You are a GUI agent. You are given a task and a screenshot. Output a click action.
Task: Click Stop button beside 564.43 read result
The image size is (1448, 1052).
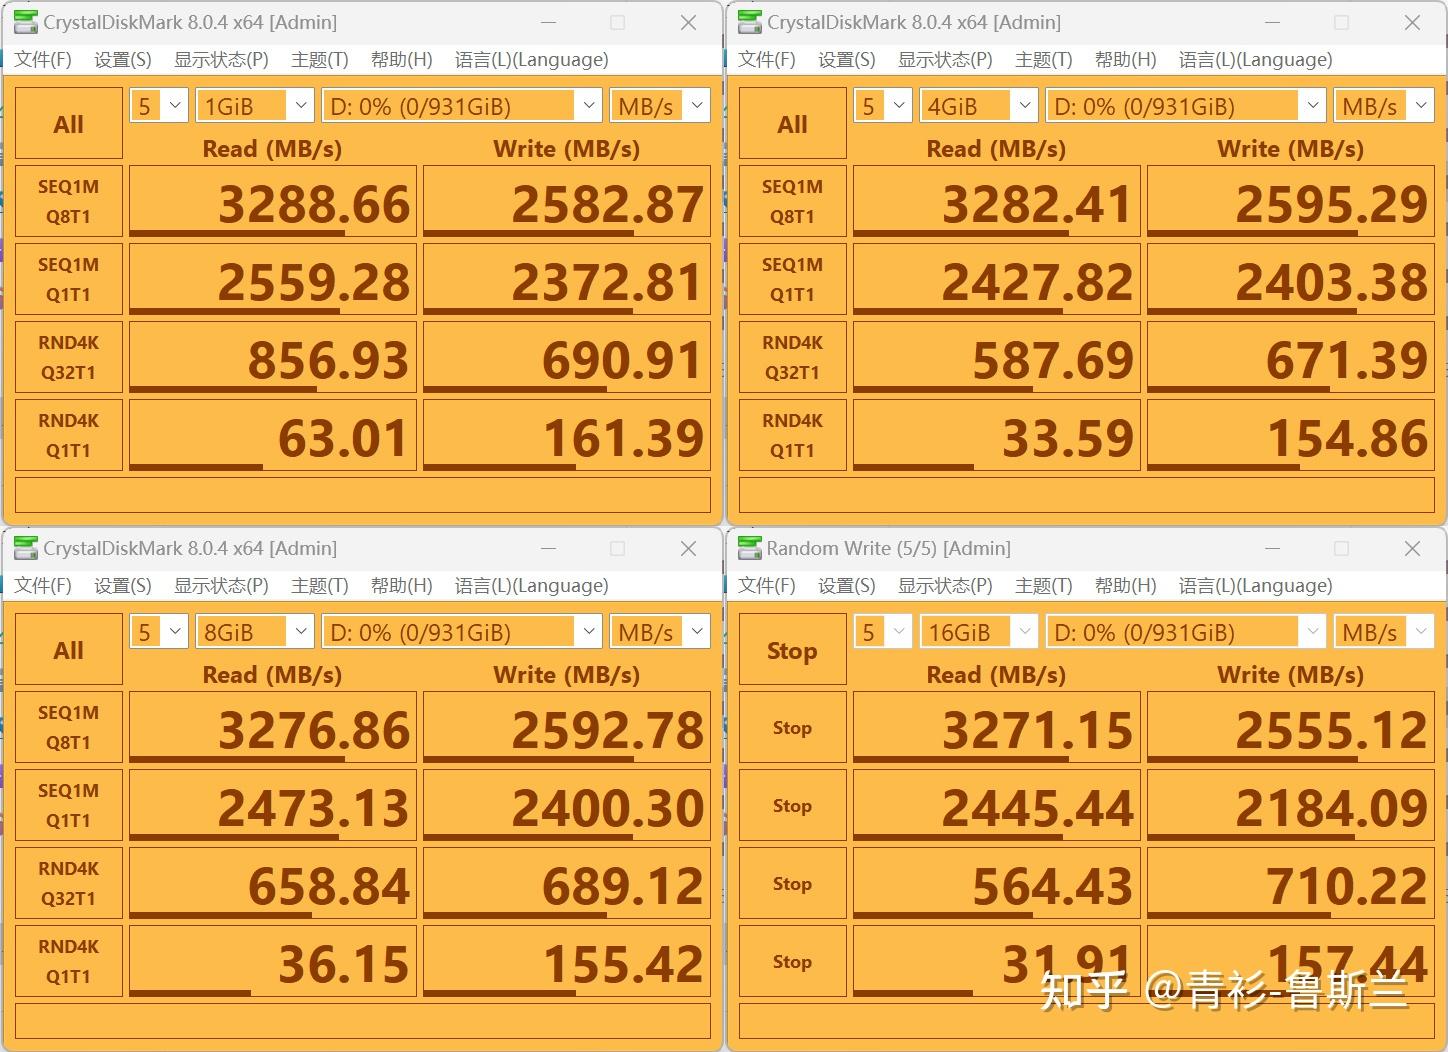793,884
